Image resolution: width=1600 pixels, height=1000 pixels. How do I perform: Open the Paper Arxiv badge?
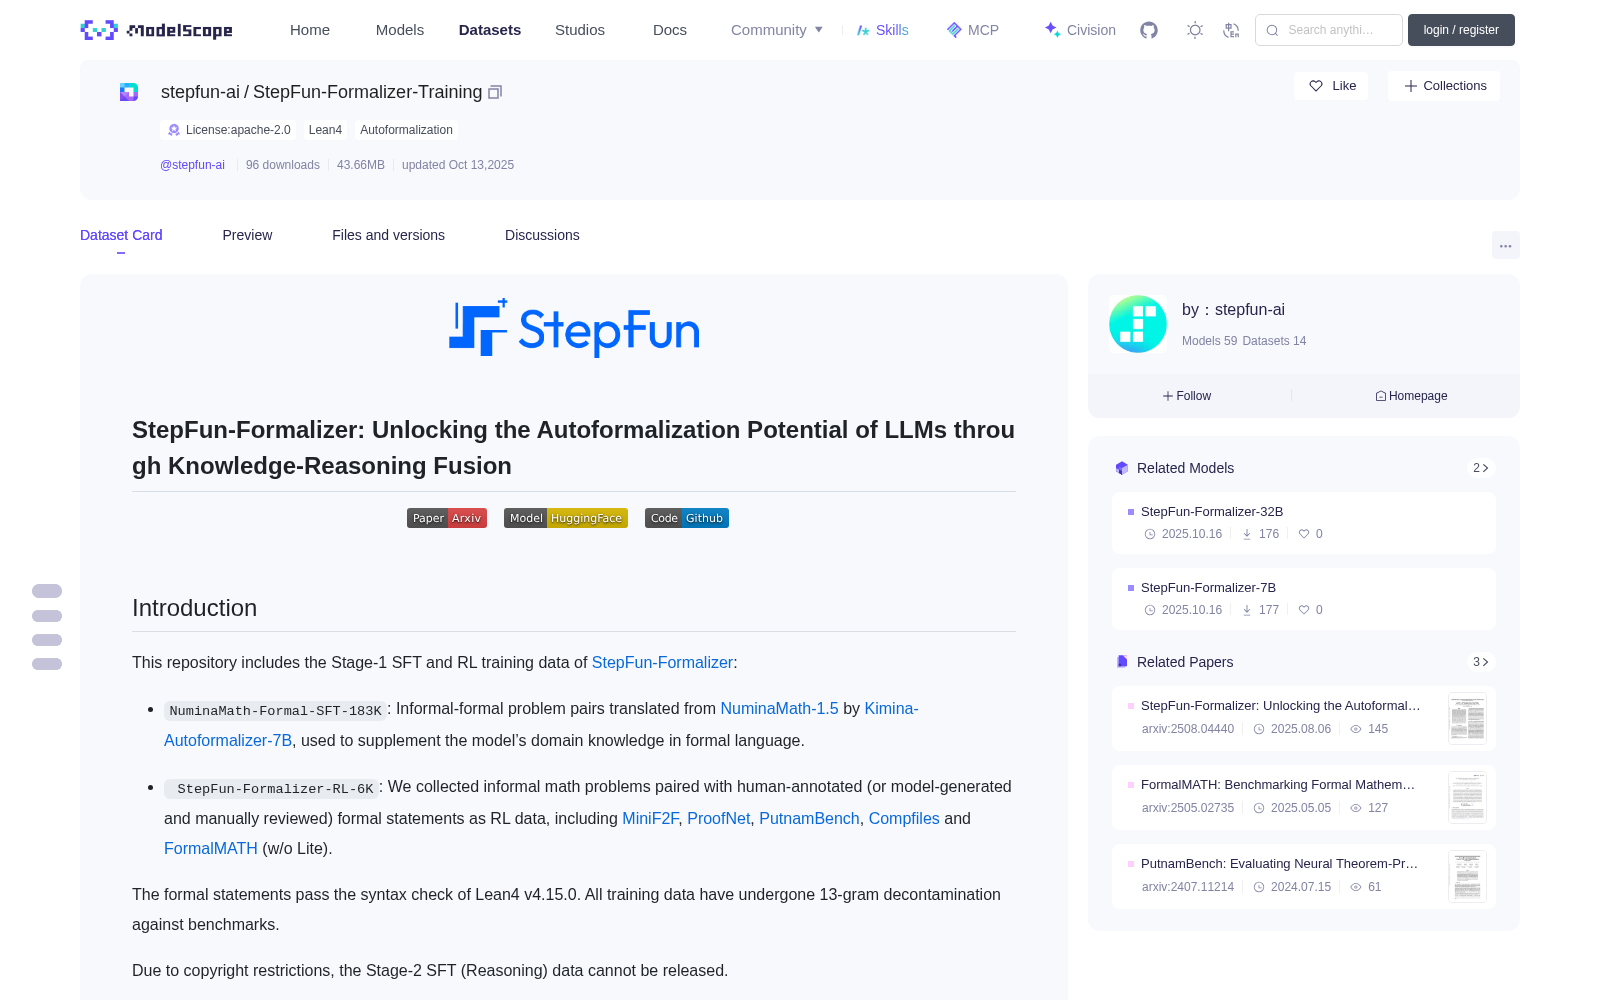(447, 518)
